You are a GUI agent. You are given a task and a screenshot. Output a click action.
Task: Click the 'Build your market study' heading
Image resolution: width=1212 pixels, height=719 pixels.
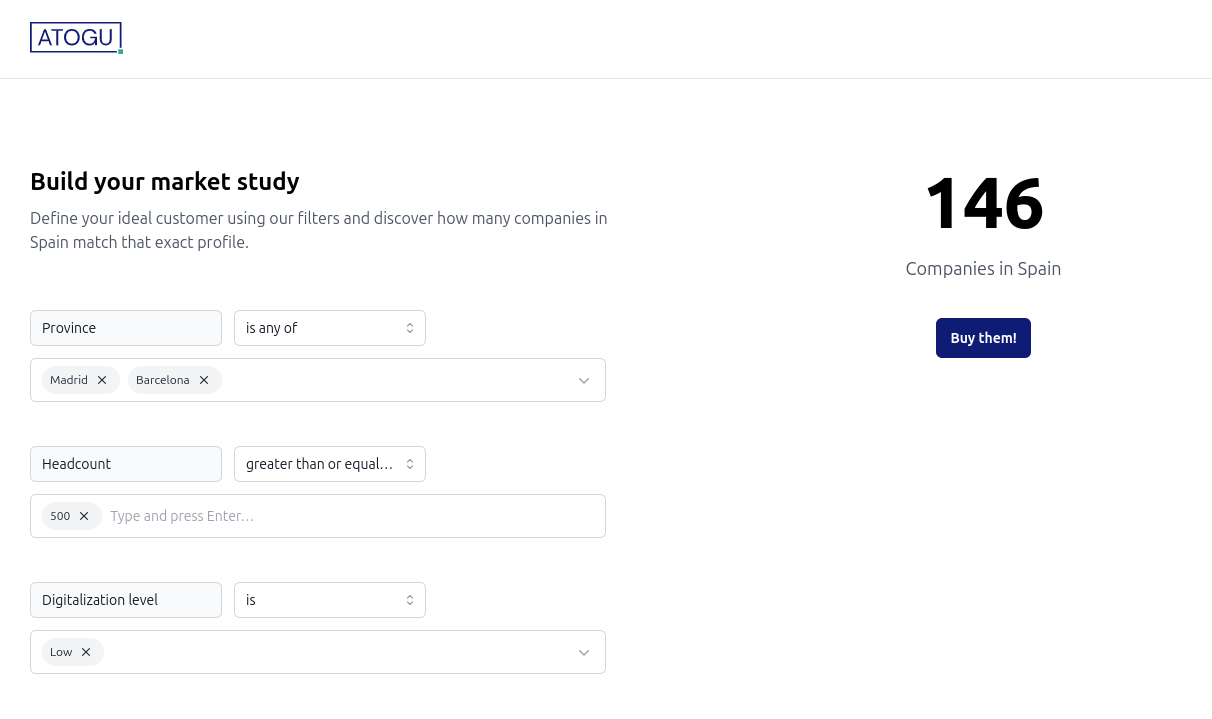coord(165,181)
